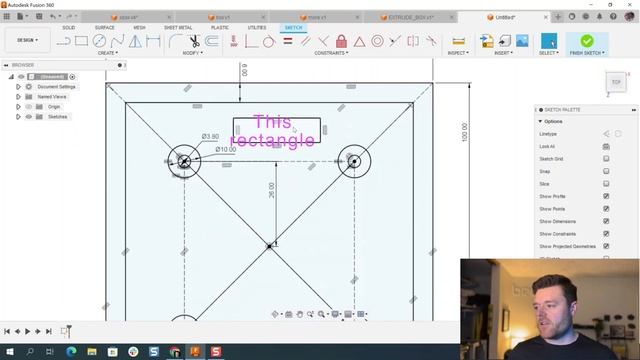Open Microsoft Edge from the taskbar
This screenshot has width=640, height=360.
pos(71,351)
